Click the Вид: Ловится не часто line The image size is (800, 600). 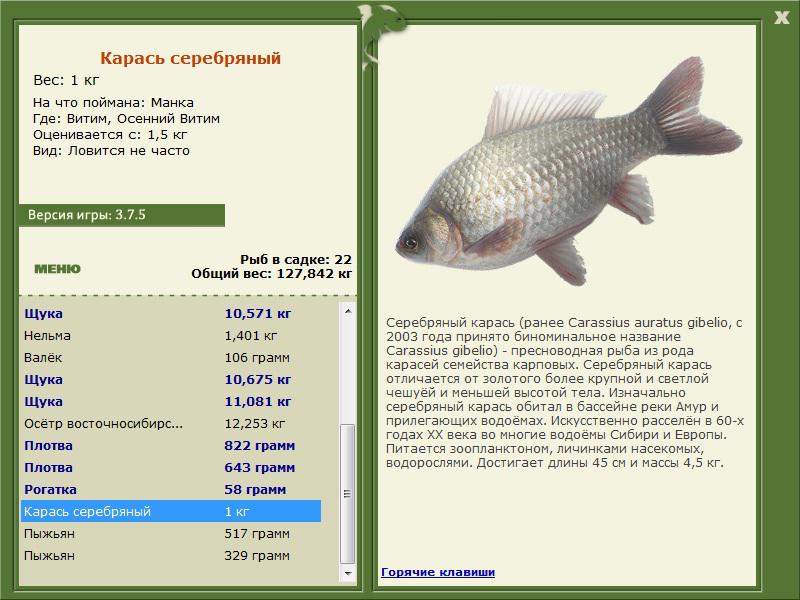[111, 151]
